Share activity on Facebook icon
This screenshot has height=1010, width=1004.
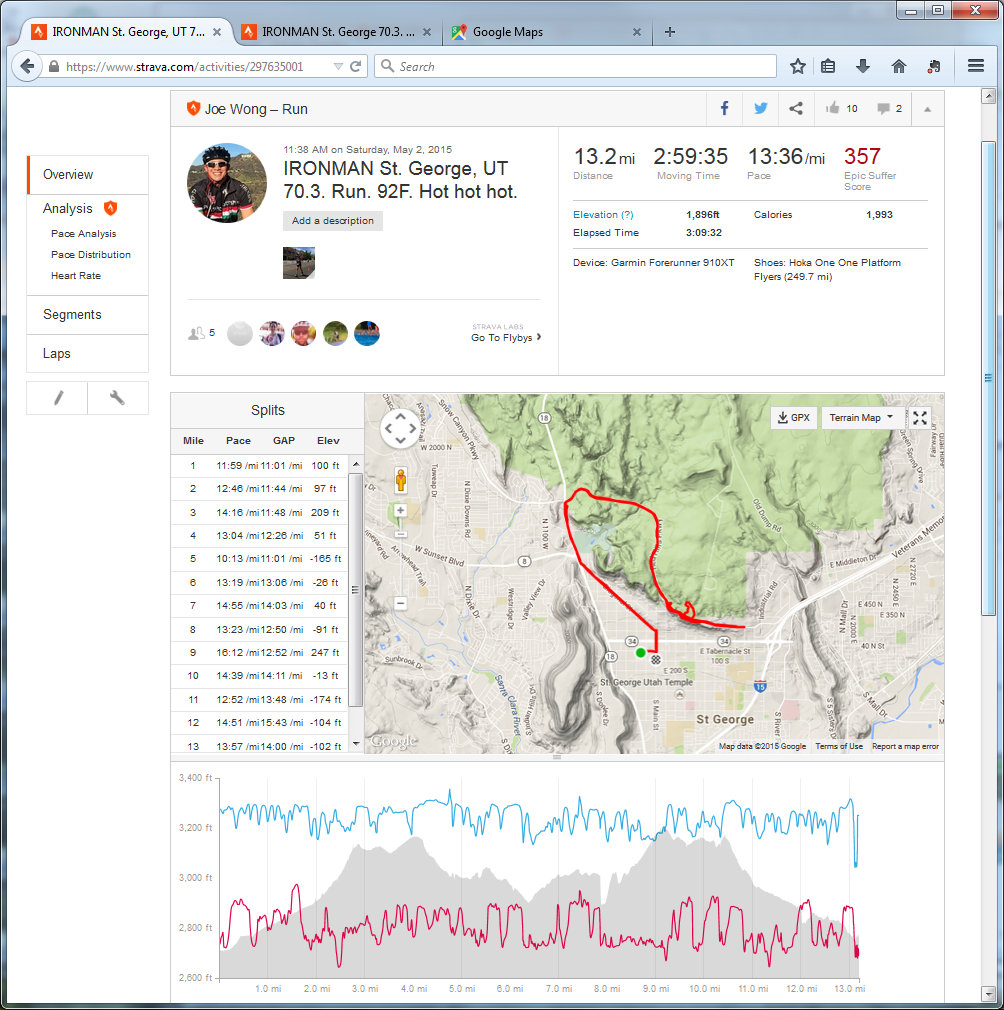pyautogui.click(x=724, y=109)
